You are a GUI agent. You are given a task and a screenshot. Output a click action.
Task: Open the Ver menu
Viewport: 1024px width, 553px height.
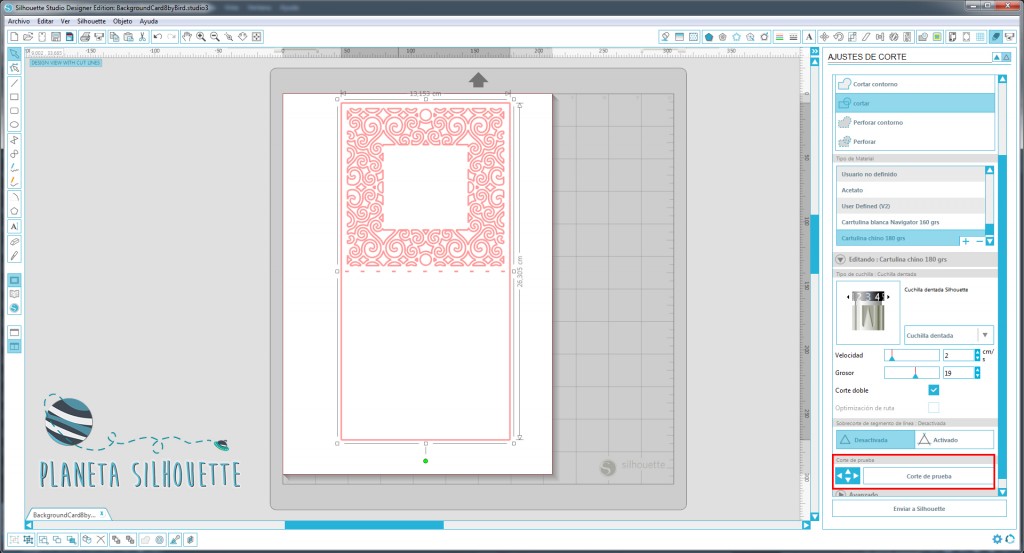click(65, 21)
